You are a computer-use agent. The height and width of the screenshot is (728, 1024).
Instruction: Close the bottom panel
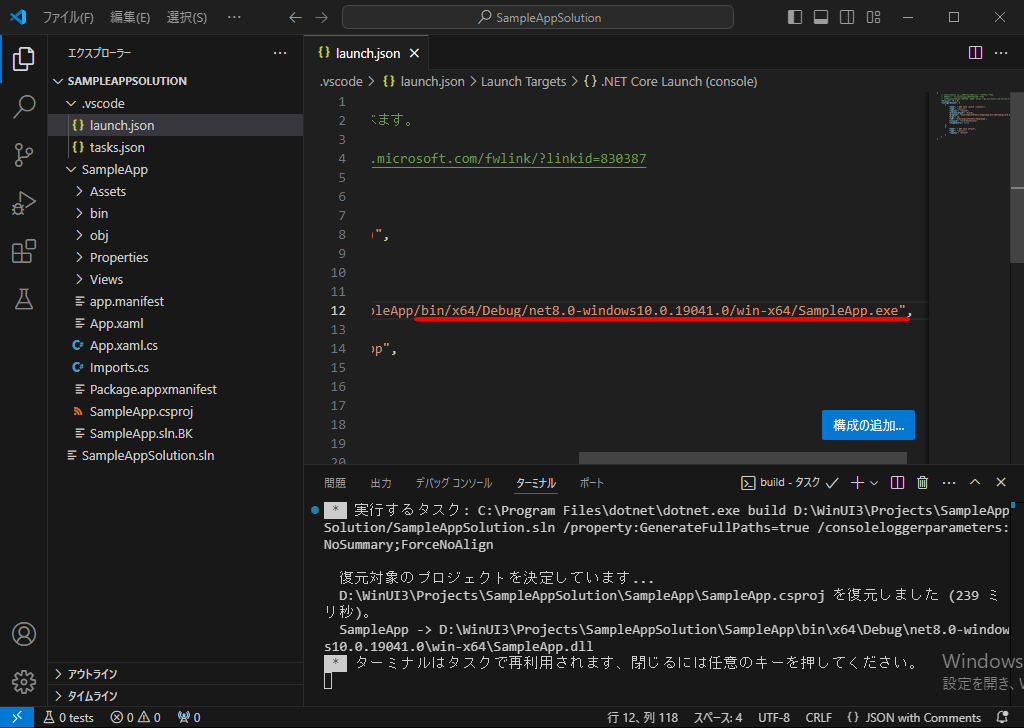(1000, 482)
